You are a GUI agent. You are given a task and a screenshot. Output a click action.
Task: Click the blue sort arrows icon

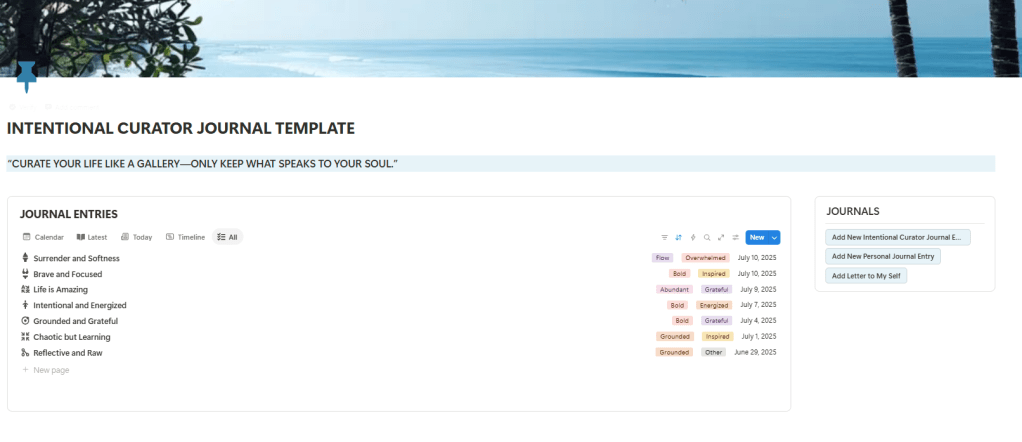tap(678, 237)
